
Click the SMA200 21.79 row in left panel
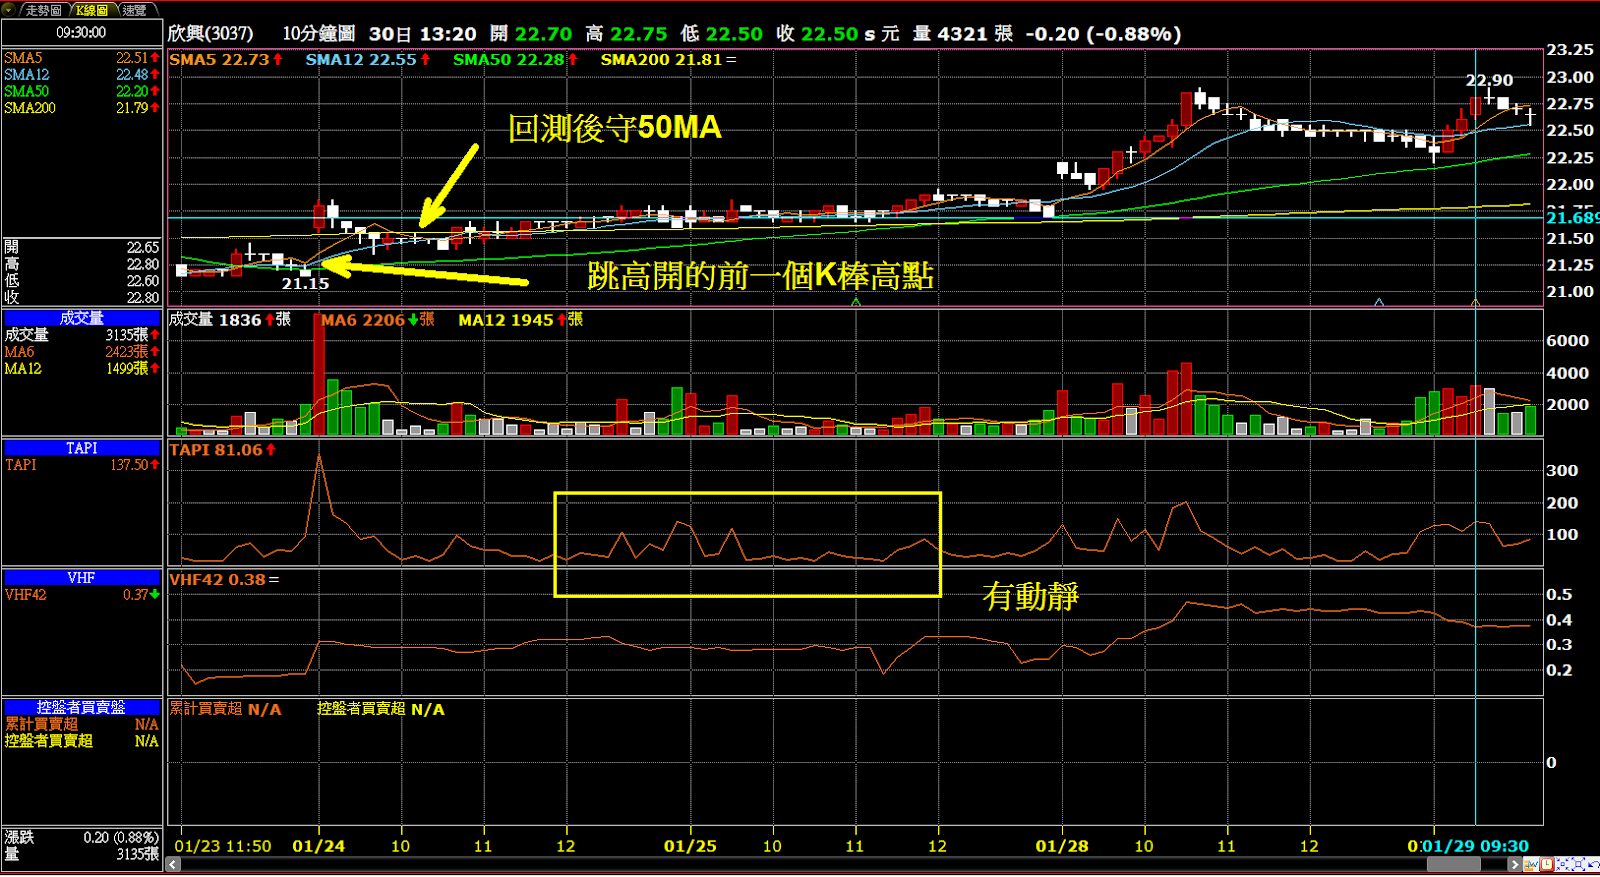pos(81,108)
